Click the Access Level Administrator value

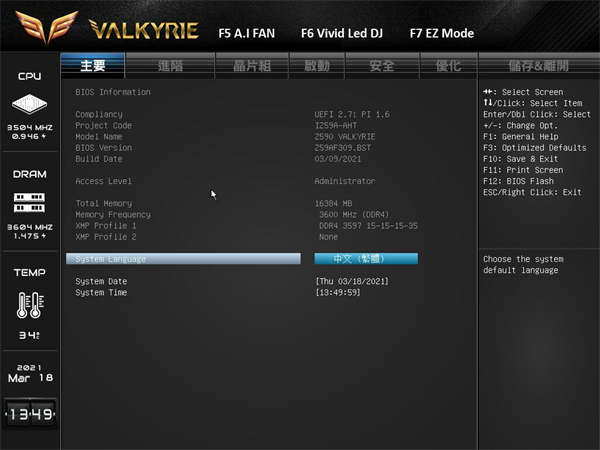click(x=345, y=181)
